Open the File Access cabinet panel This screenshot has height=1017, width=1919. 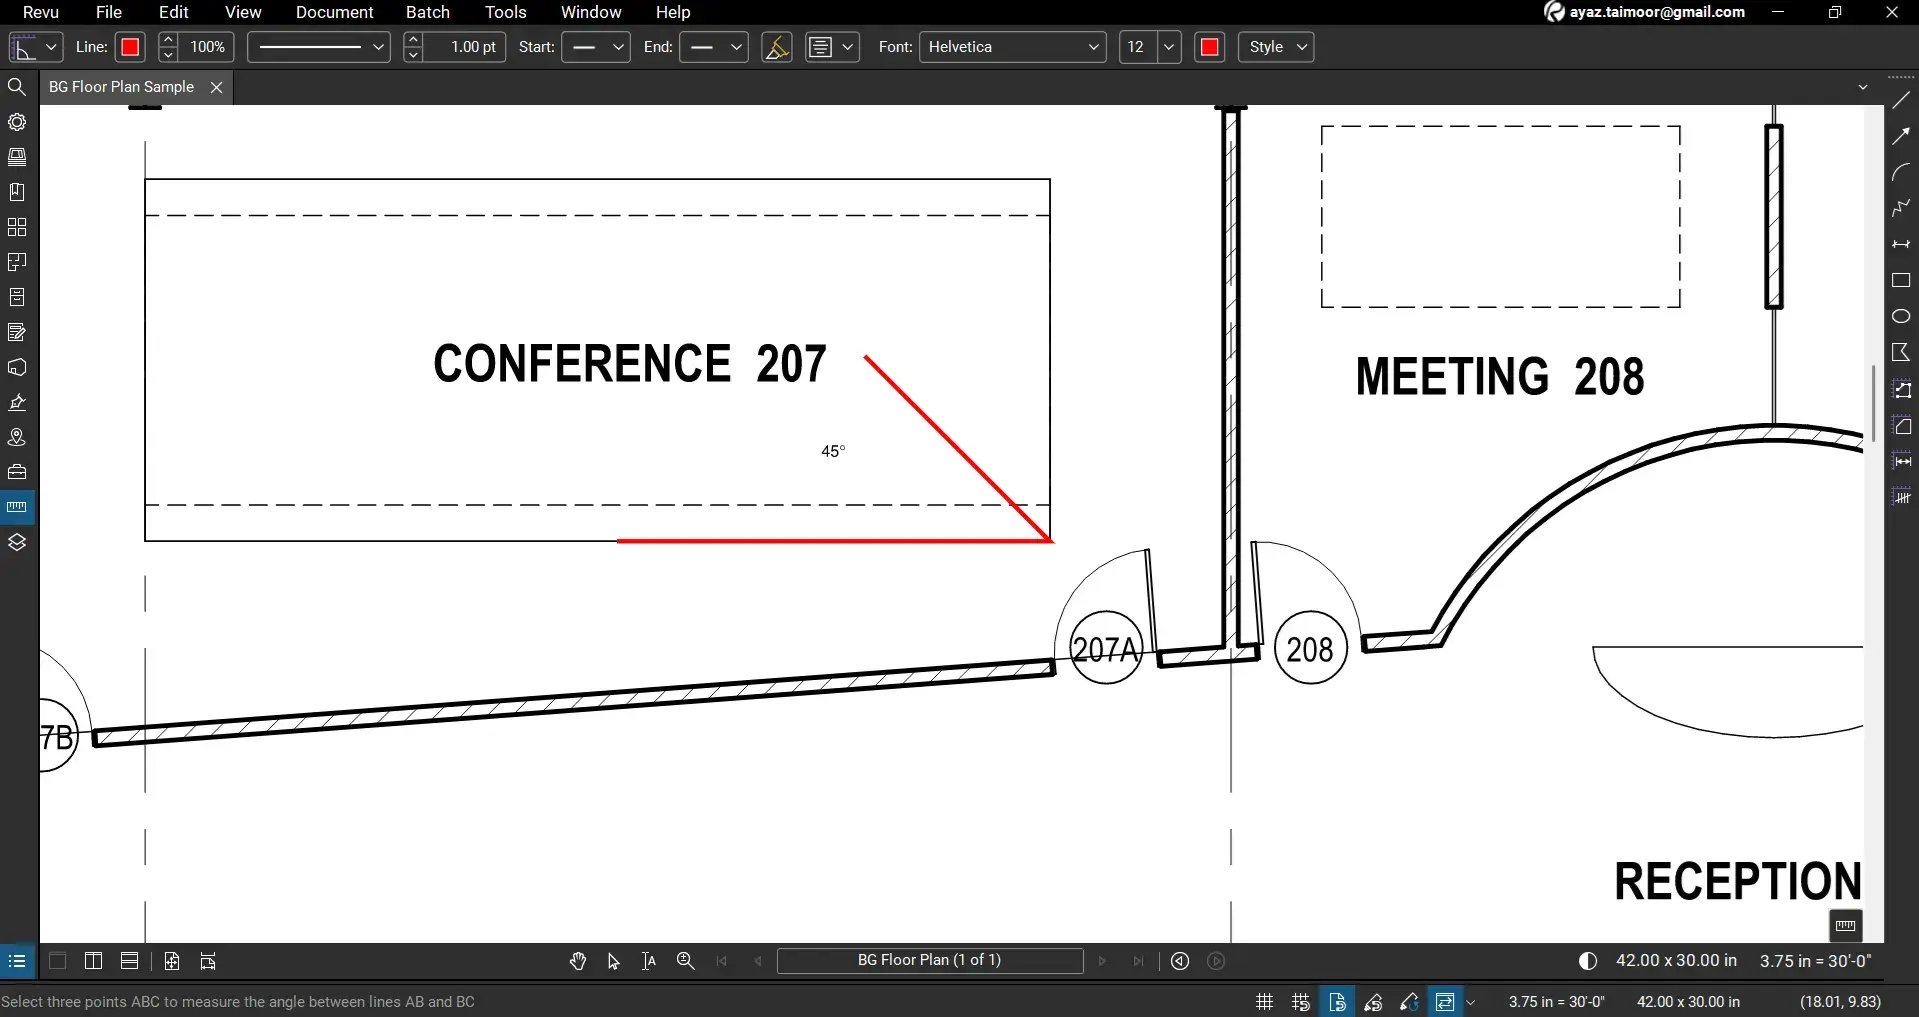[17, 297]
